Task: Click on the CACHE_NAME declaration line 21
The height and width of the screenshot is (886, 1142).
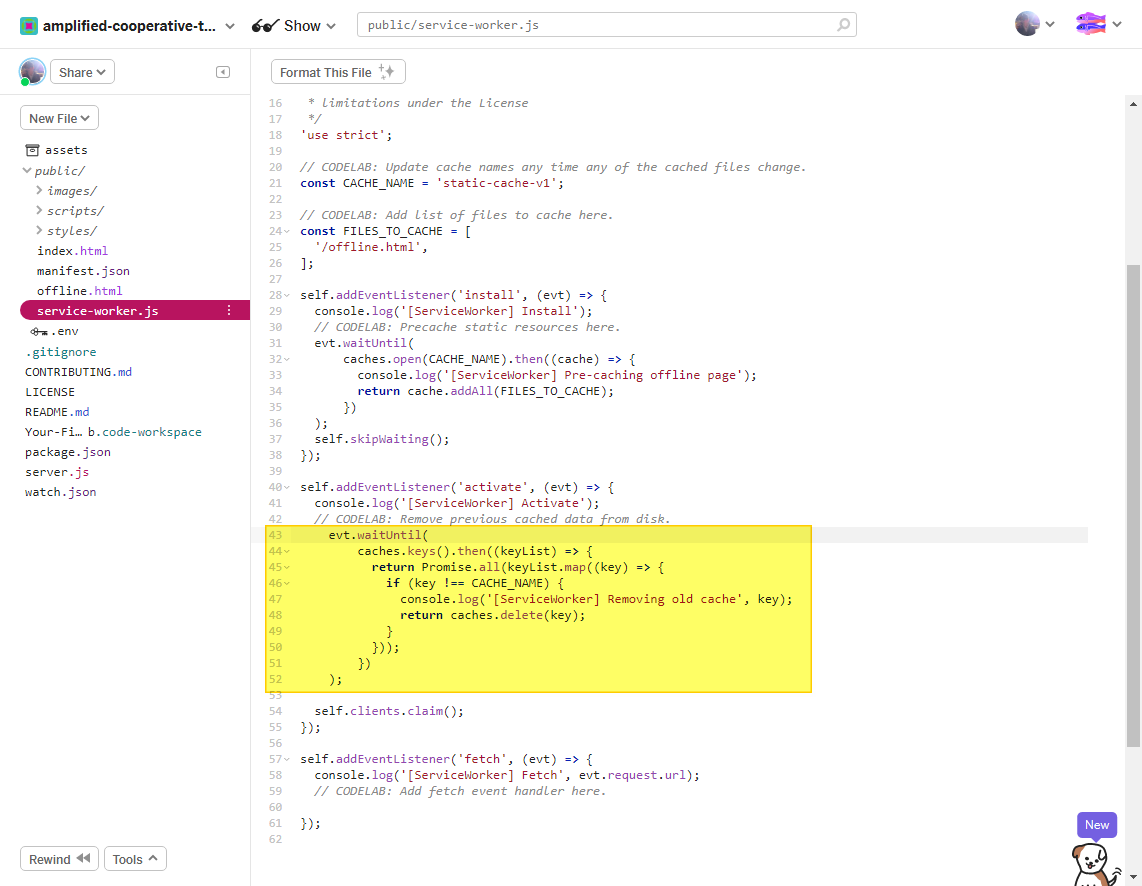Action: click(x=432, y=183)
